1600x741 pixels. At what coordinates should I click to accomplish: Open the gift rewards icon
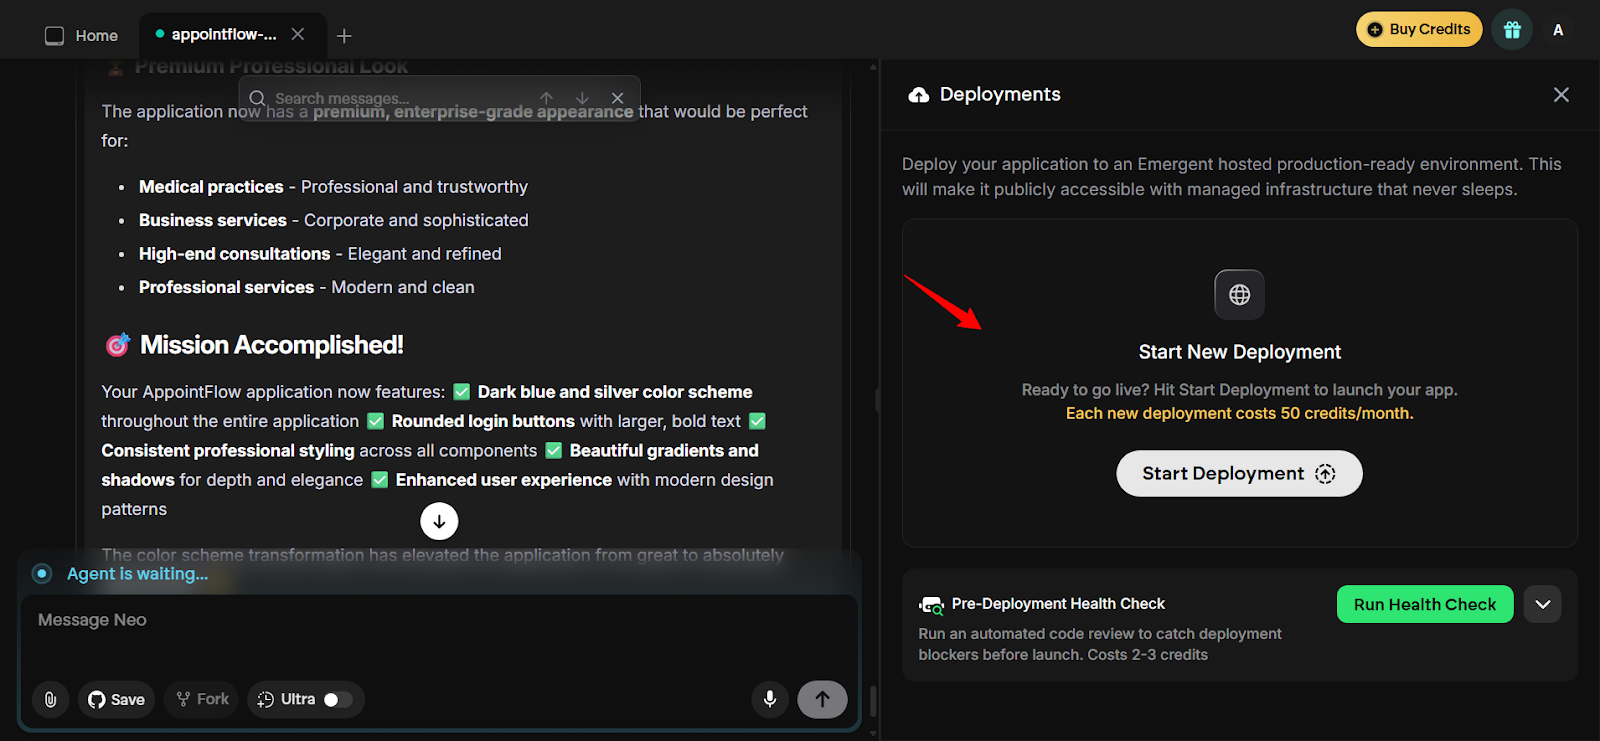(x=1512, y=30)
